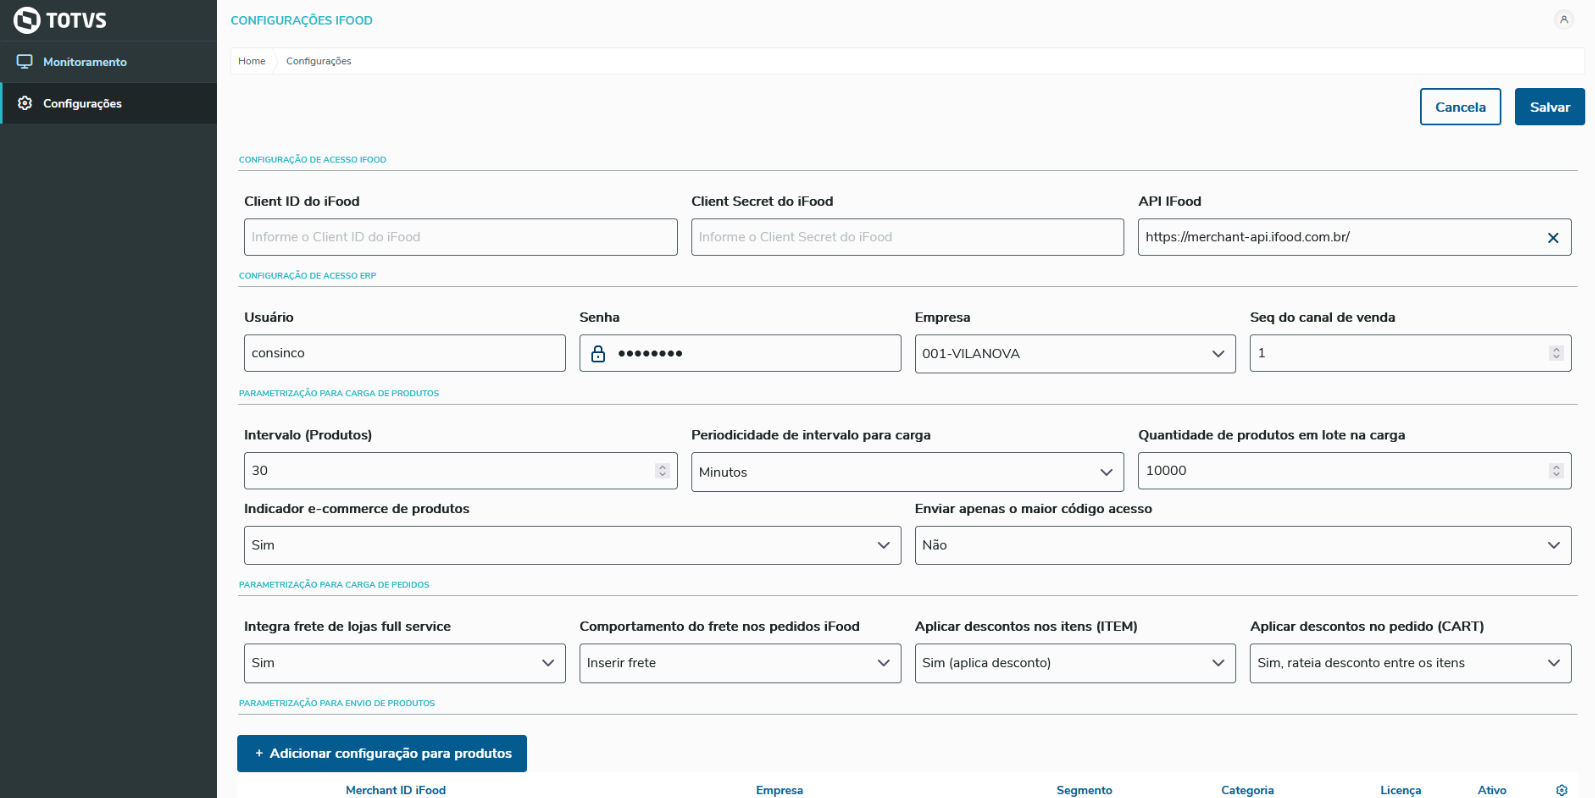Click Home breadcrumb link
Screen dimensions: 1595x798
pos(252,61)
